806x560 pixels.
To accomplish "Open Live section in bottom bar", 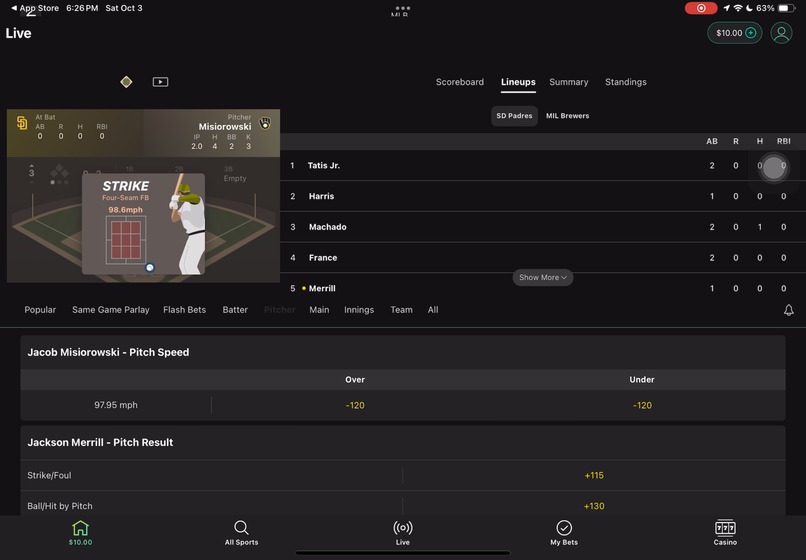I will tap(402, 533).
